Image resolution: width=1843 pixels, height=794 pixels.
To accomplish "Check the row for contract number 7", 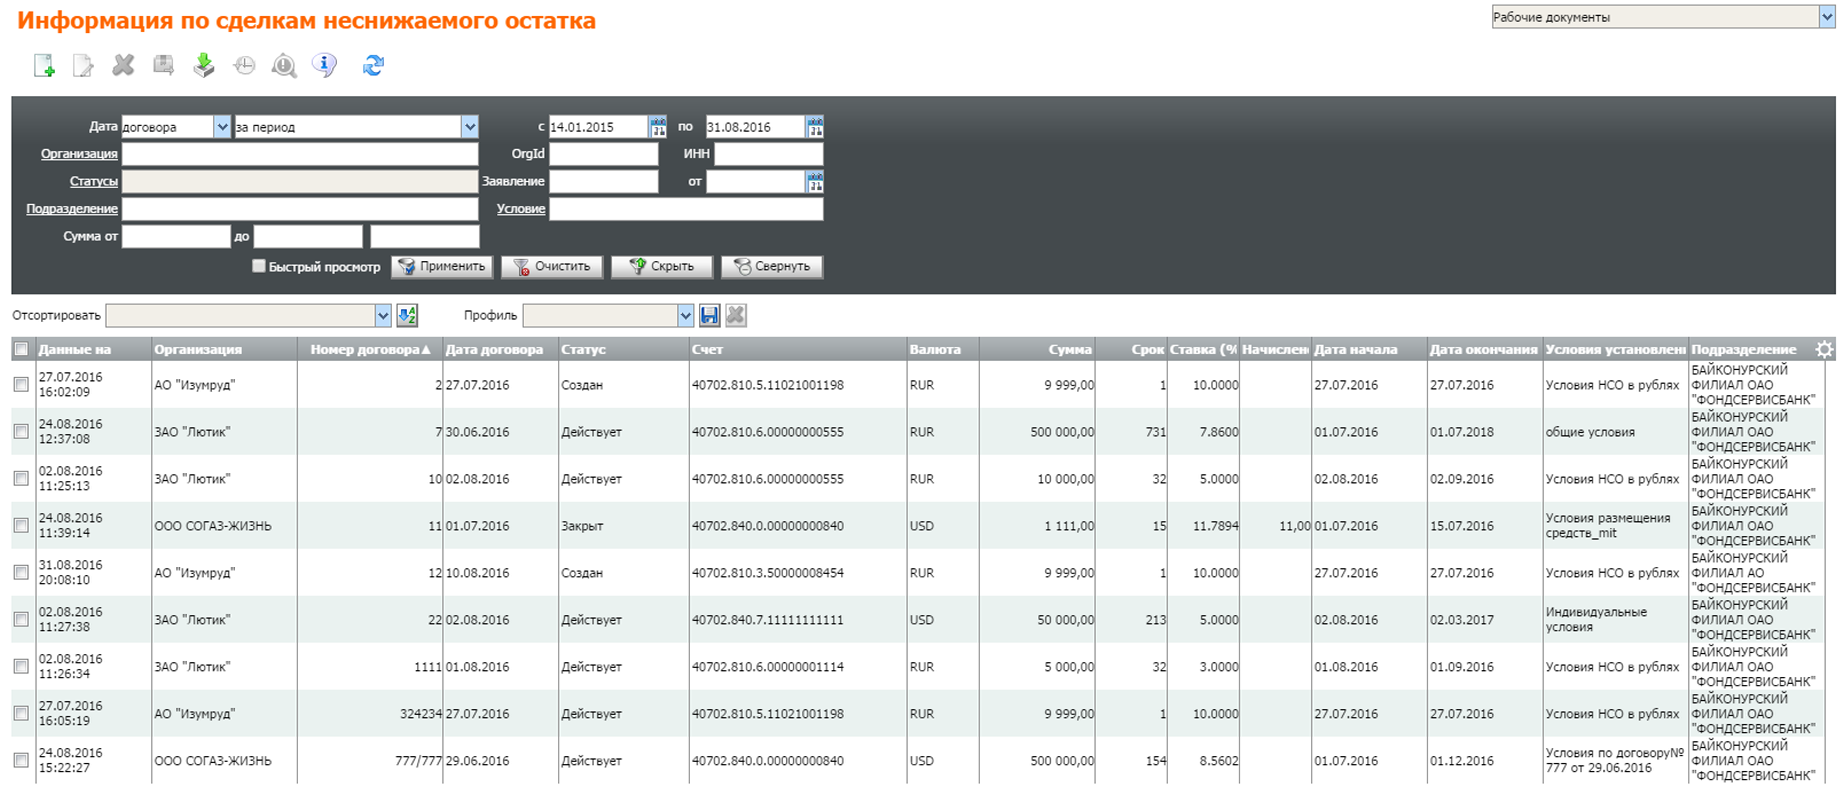I will point(21,432).
